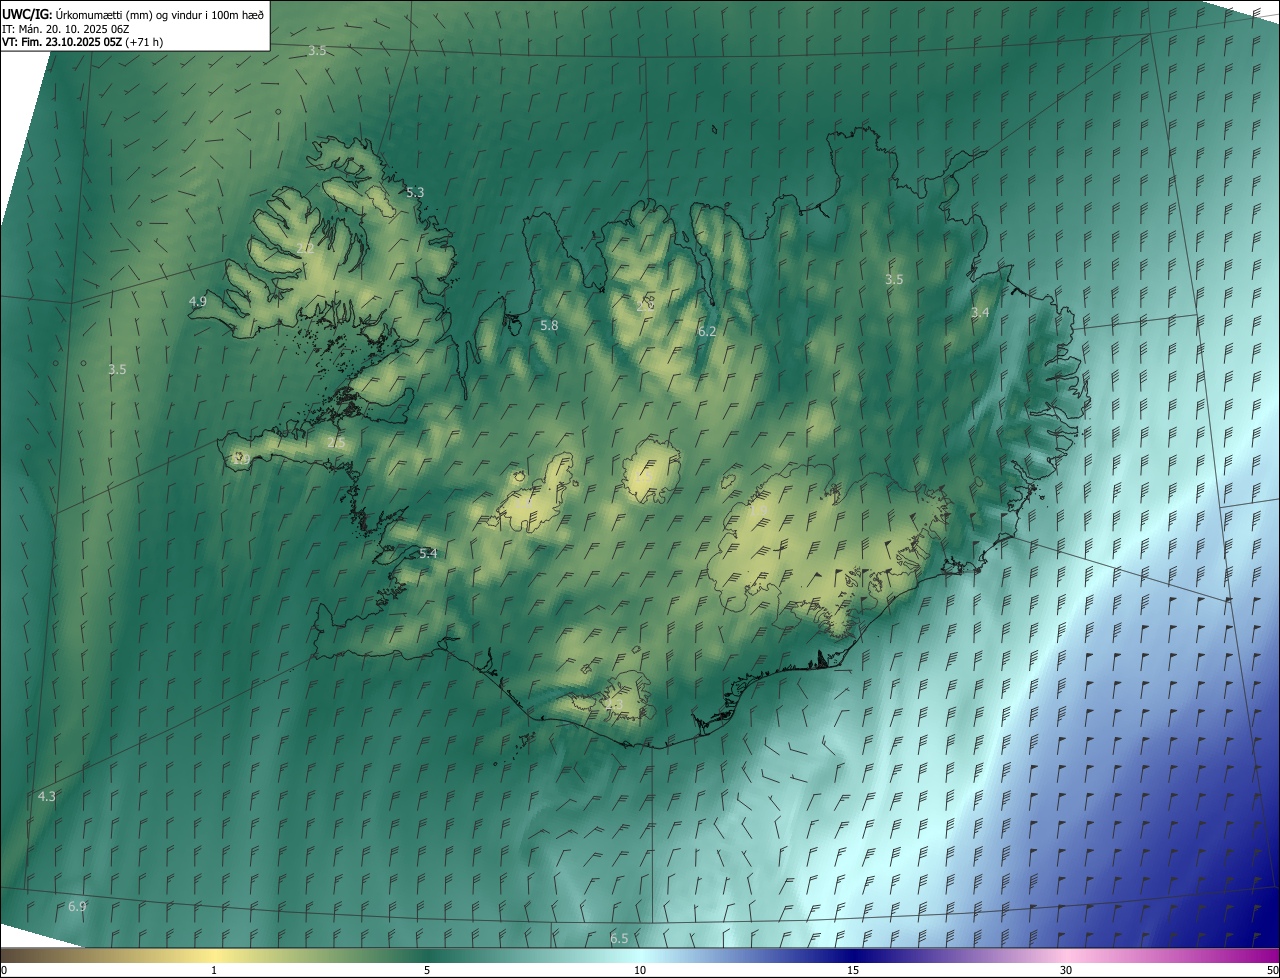Click the "UWC/IG:" bold label
The image size is (1280, 978).
(x=27, y=13)
